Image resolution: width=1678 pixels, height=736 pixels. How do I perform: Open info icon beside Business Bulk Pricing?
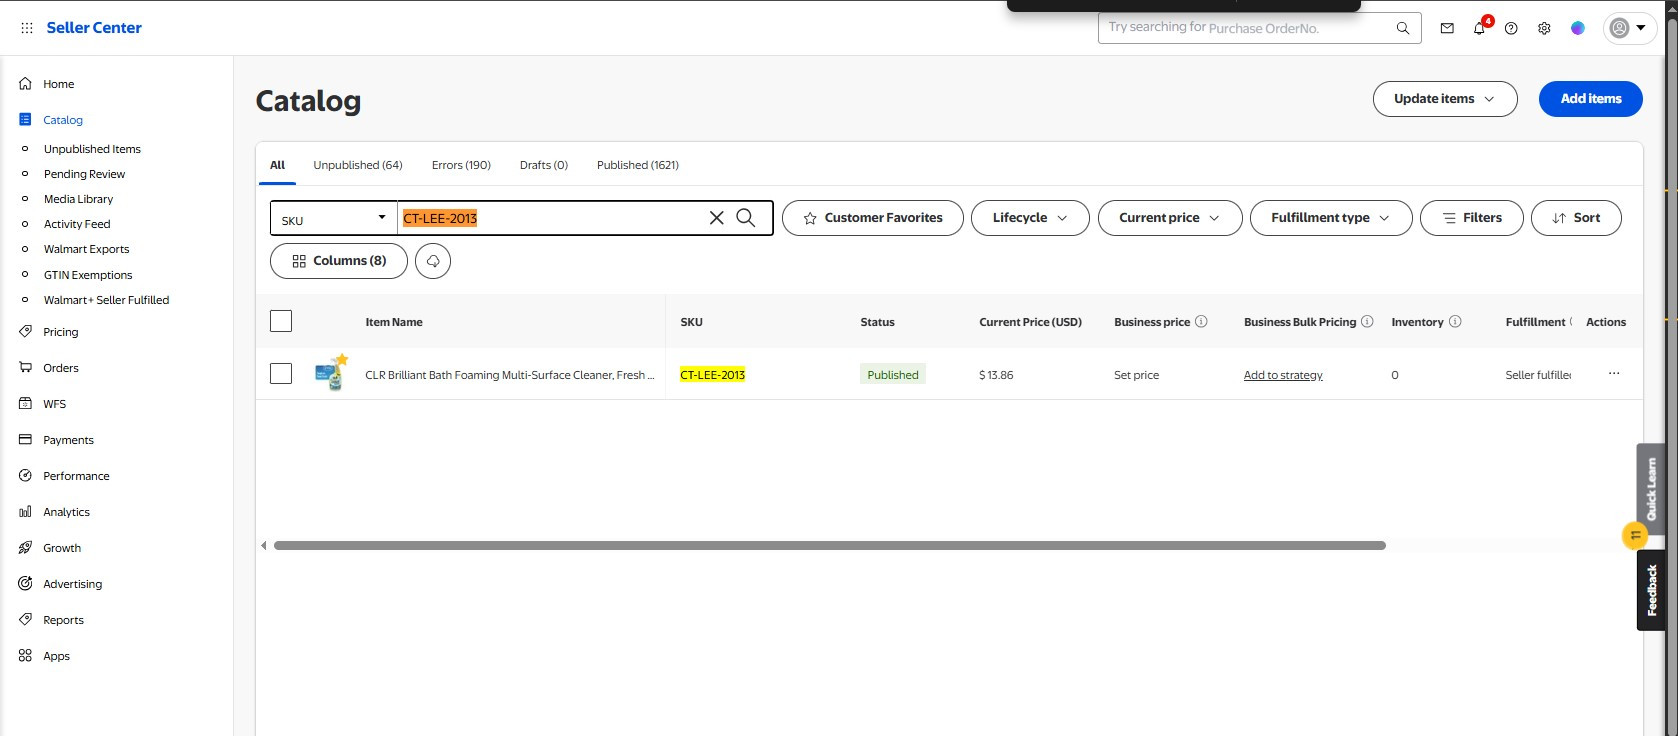pyautogui.click(x=1367, y=322)
